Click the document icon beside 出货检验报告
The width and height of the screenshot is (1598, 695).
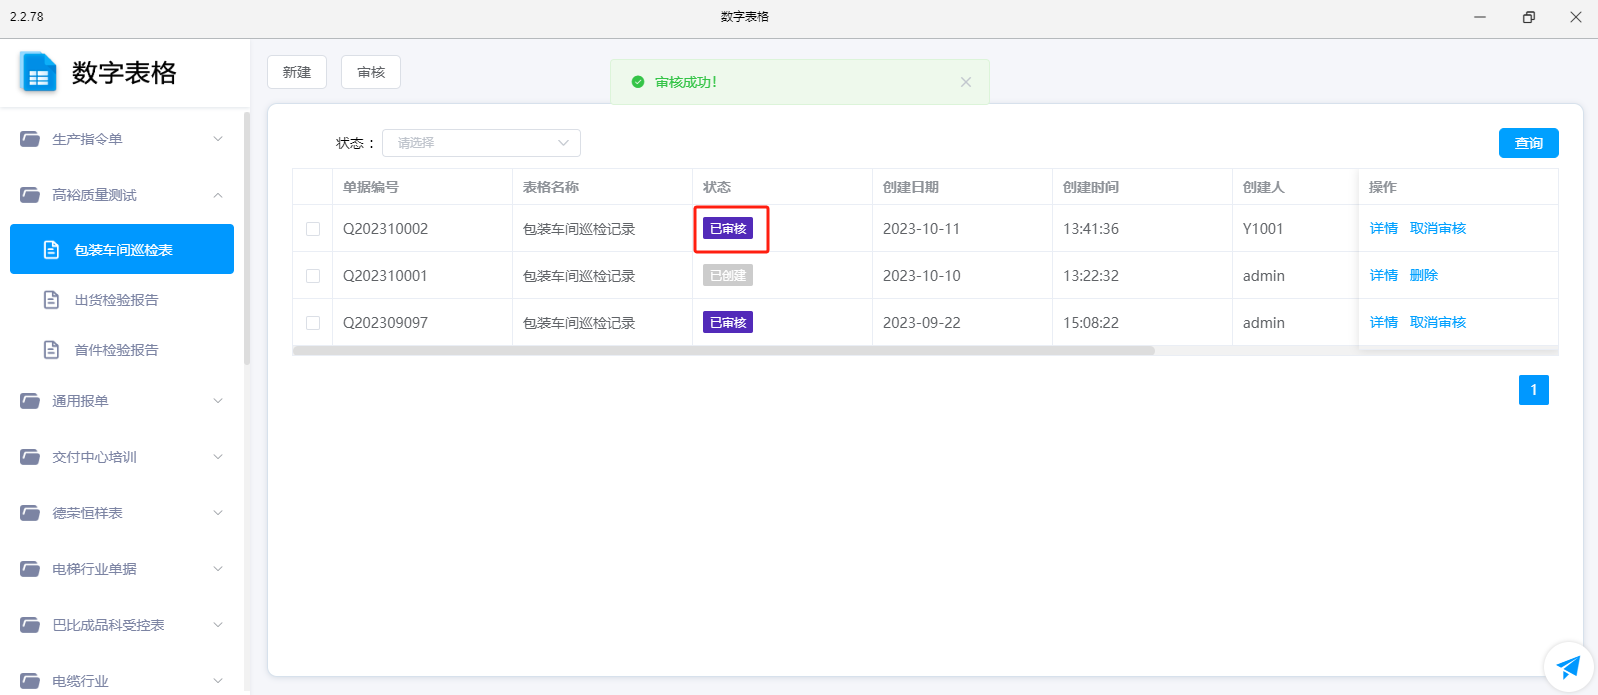[x=52, y=300]
